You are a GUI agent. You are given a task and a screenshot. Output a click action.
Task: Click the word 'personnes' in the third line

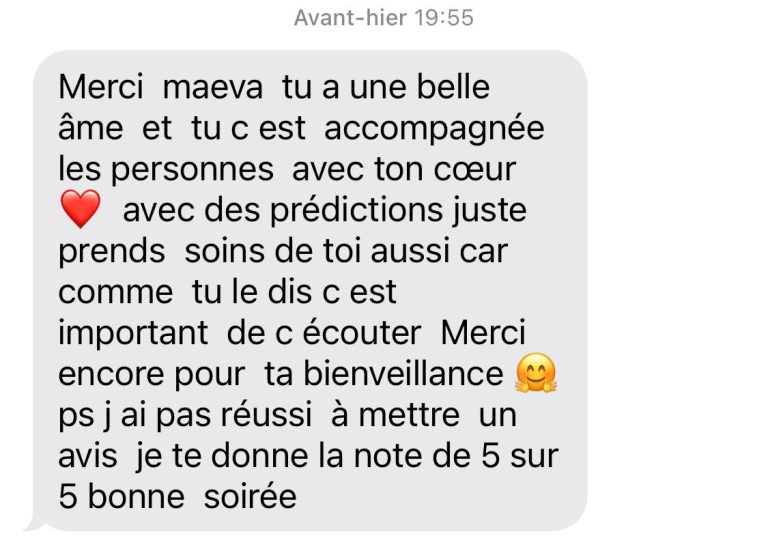192,171
